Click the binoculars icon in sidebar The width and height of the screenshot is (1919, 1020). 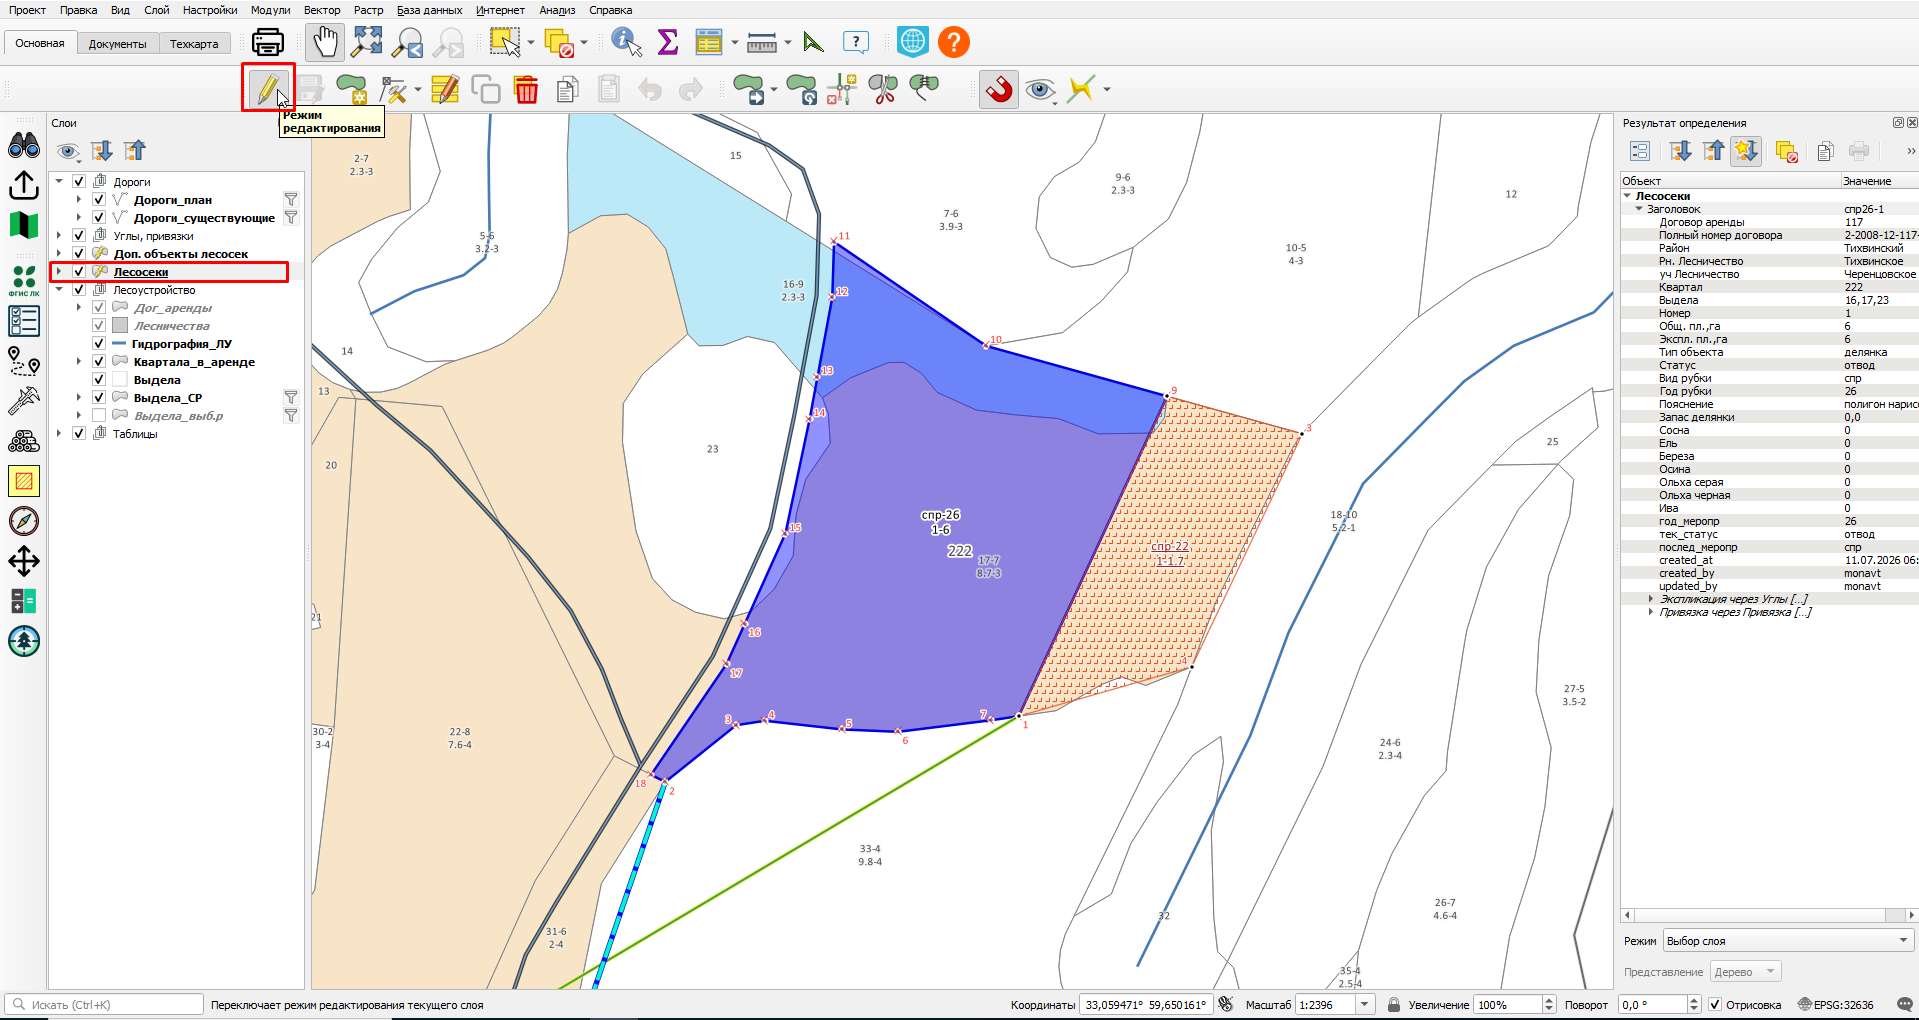(x=24, y=146)
